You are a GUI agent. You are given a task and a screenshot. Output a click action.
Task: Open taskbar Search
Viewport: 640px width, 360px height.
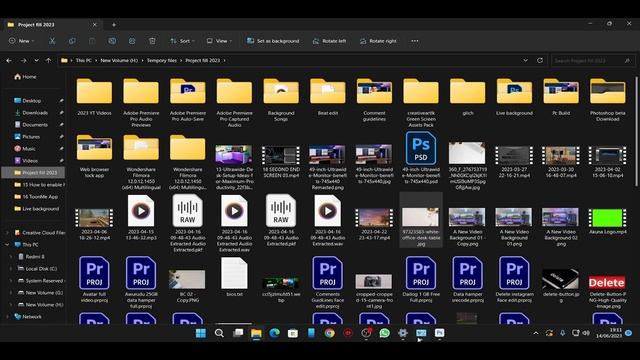[x=219, y=333]
